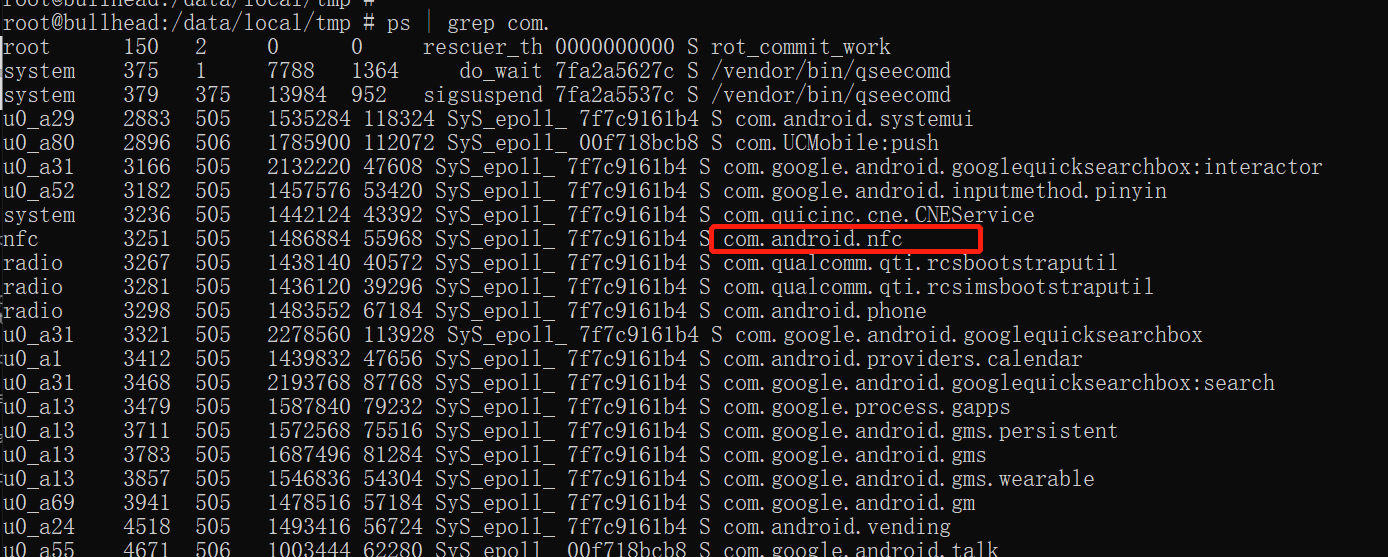Select the com.android.vending process name
The image size is (1388, 557).
click(837, 527)
